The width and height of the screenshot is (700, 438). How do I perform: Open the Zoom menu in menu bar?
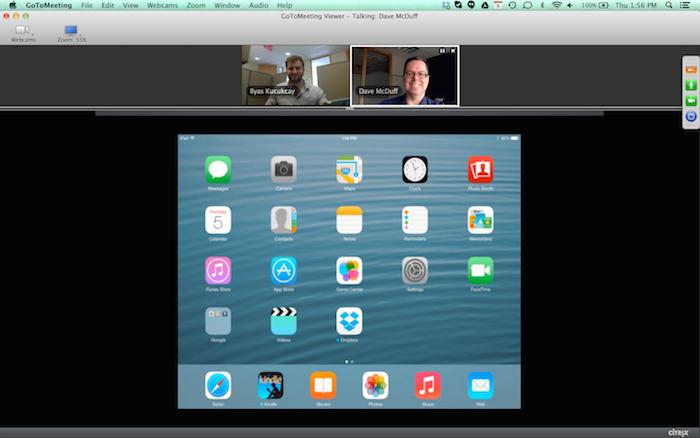point(196,5)
